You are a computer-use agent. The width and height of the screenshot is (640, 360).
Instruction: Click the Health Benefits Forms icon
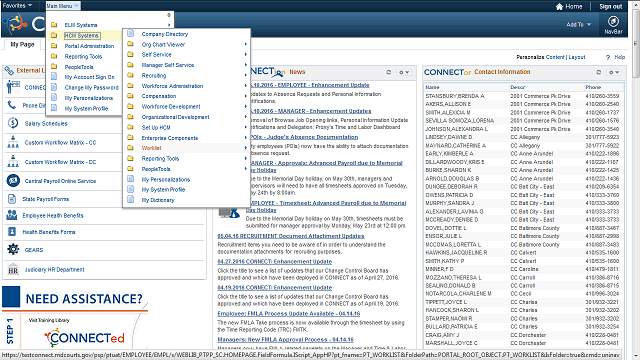[12, 231]
